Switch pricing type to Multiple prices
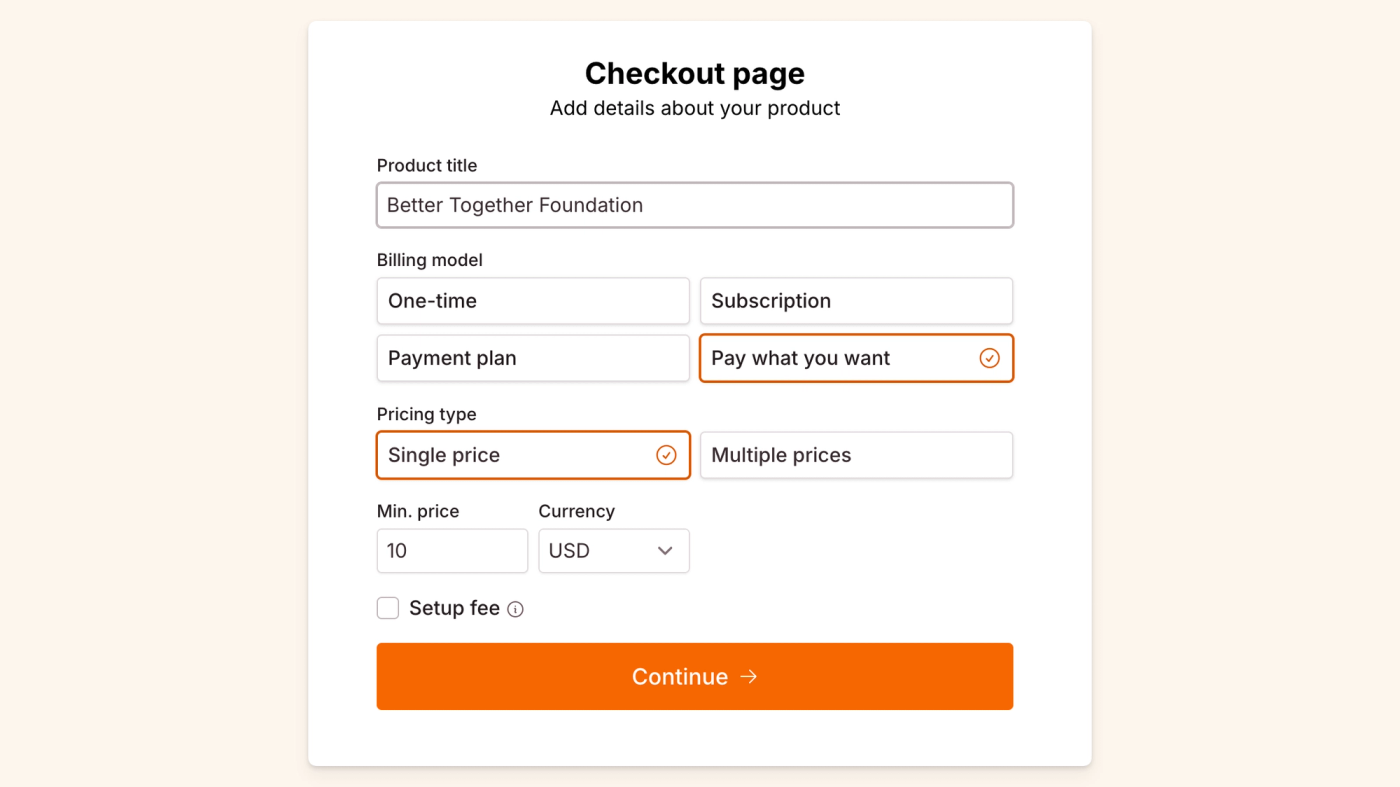The width and height of the screenshot is (1400, 787). point(855,455)
